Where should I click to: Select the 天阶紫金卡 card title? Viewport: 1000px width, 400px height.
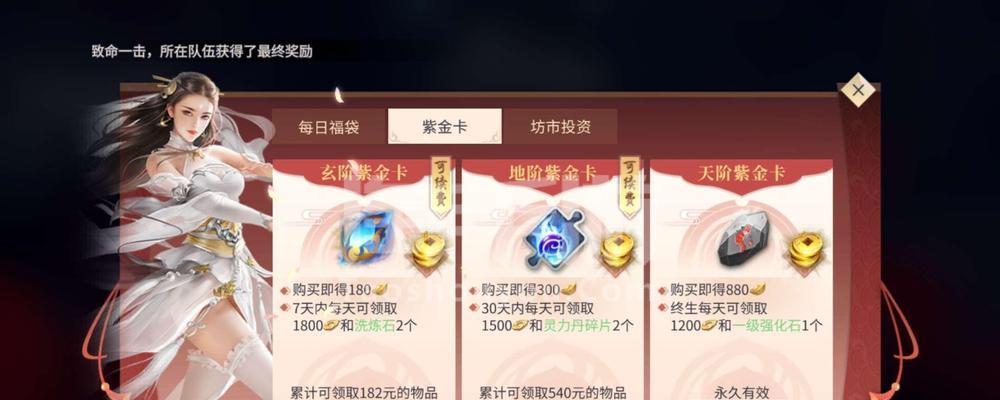(741, 173)
